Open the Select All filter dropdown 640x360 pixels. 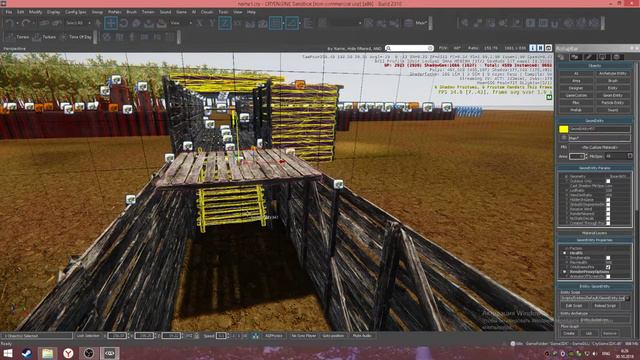(x=78, y=23)
